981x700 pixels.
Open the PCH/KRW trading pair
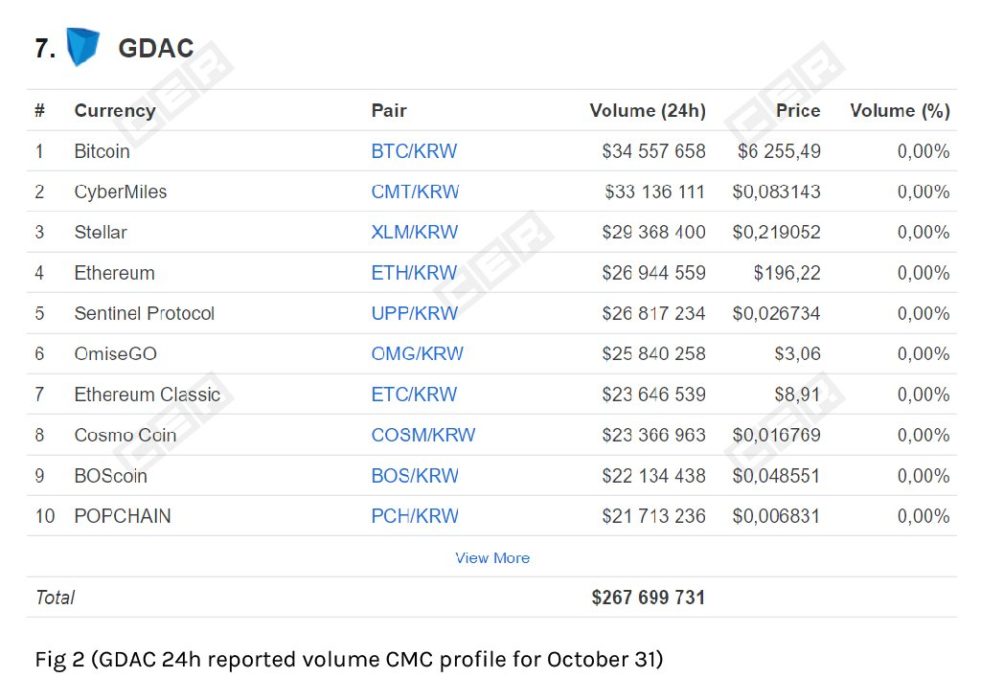click(x=413, y=516)
